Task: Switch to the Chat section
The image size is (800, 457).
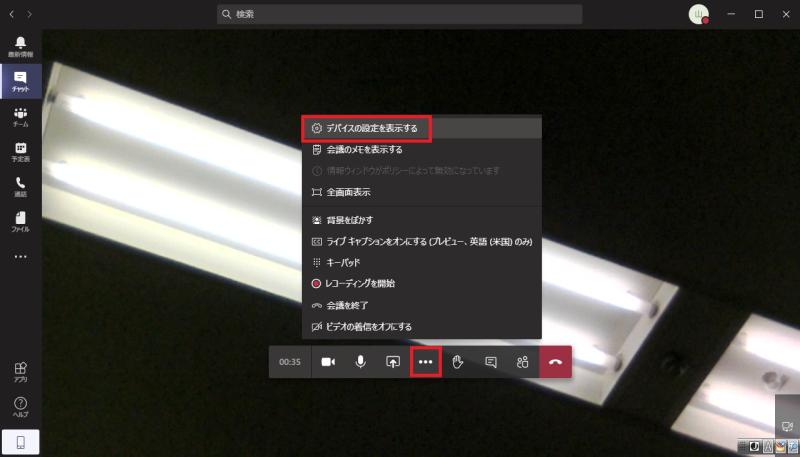Action: click(x=20, y=82)
